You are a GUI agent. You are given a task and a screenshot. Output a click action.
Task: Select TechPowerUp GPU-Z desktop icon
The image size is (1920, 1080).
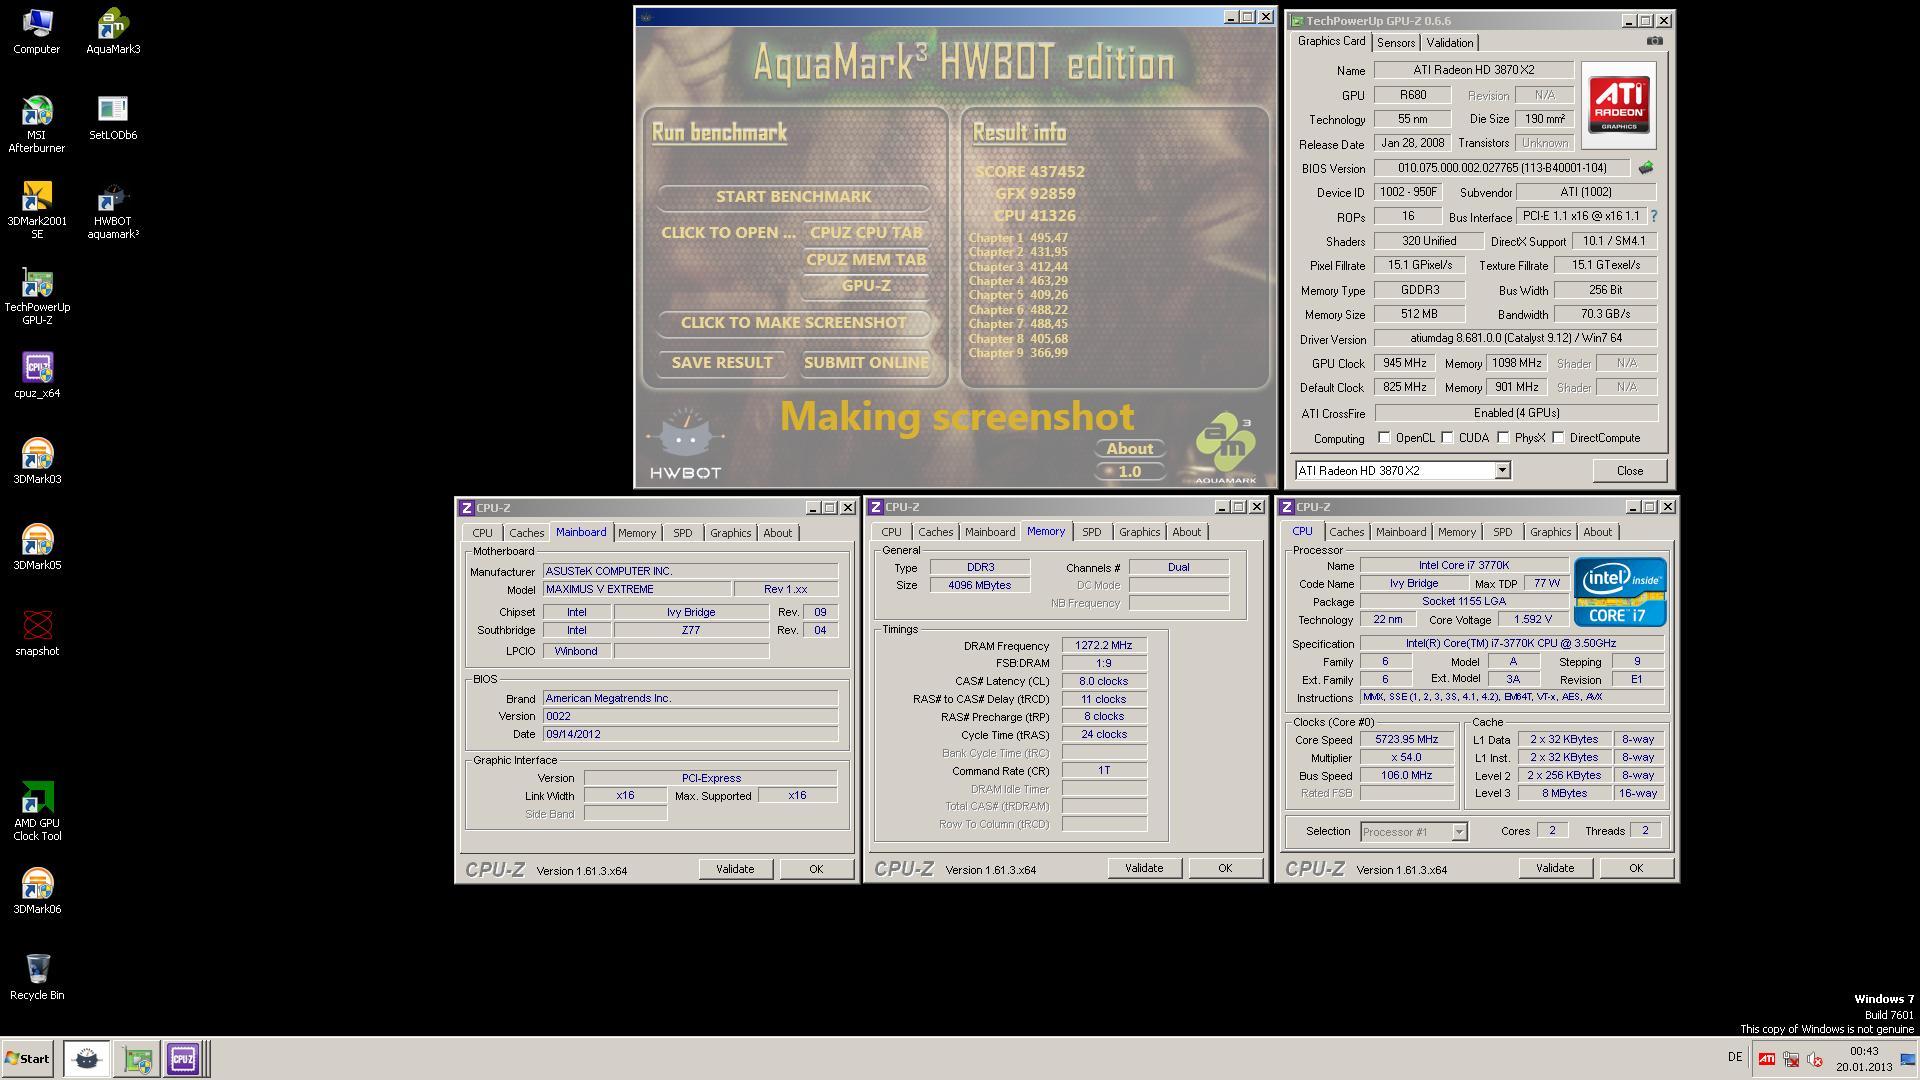coord(37,296)
